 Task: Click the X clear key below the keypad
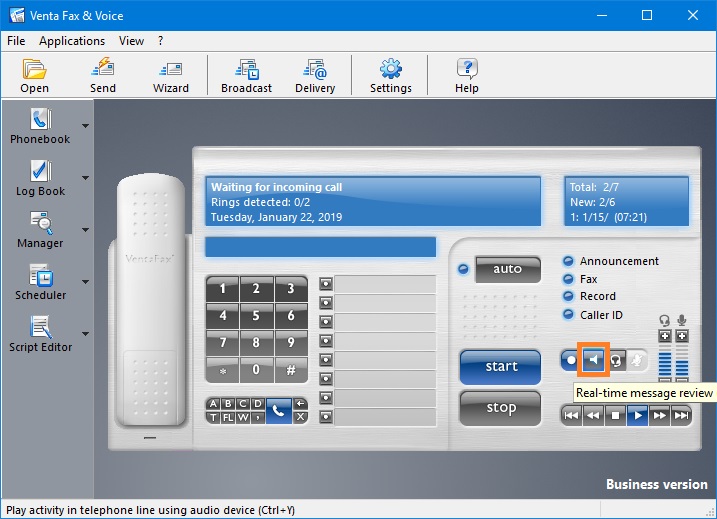click(300, 417)
